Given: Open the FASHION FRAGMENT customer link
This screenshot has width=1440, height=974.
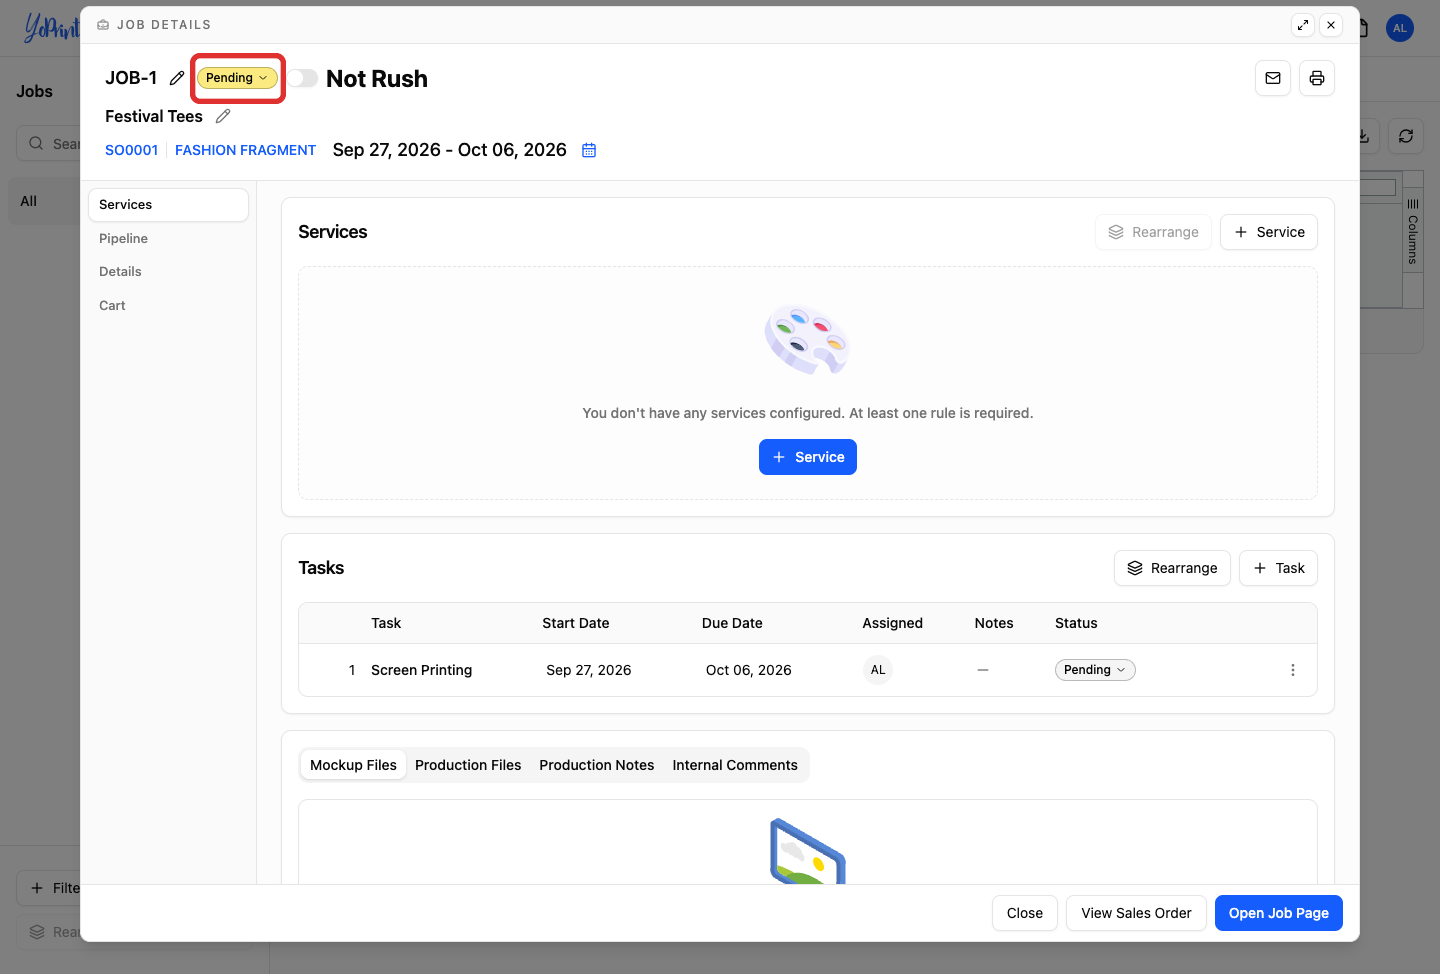Looking at the screenshot, I should point(245,150).
